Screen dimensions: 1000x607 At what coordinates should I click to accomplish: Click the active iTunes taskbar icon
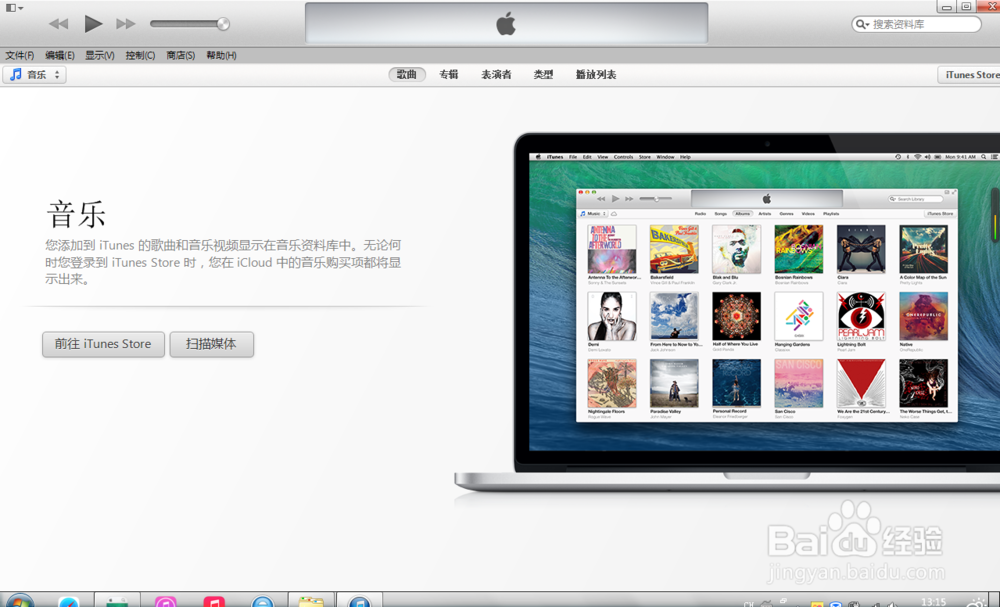tap(359, 601)
